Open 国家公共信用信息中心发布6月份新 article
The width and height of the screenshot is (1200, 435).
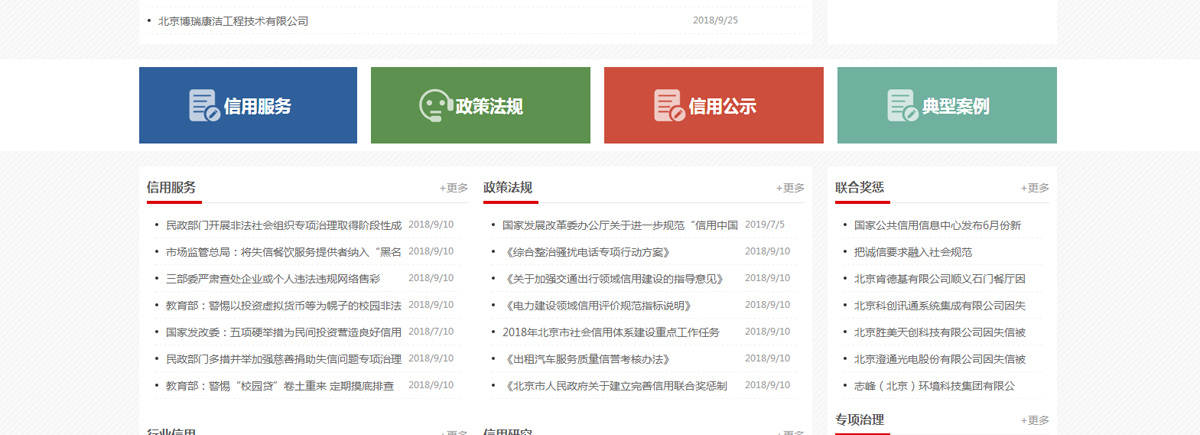pyautogui.click(x=937, y=225)
